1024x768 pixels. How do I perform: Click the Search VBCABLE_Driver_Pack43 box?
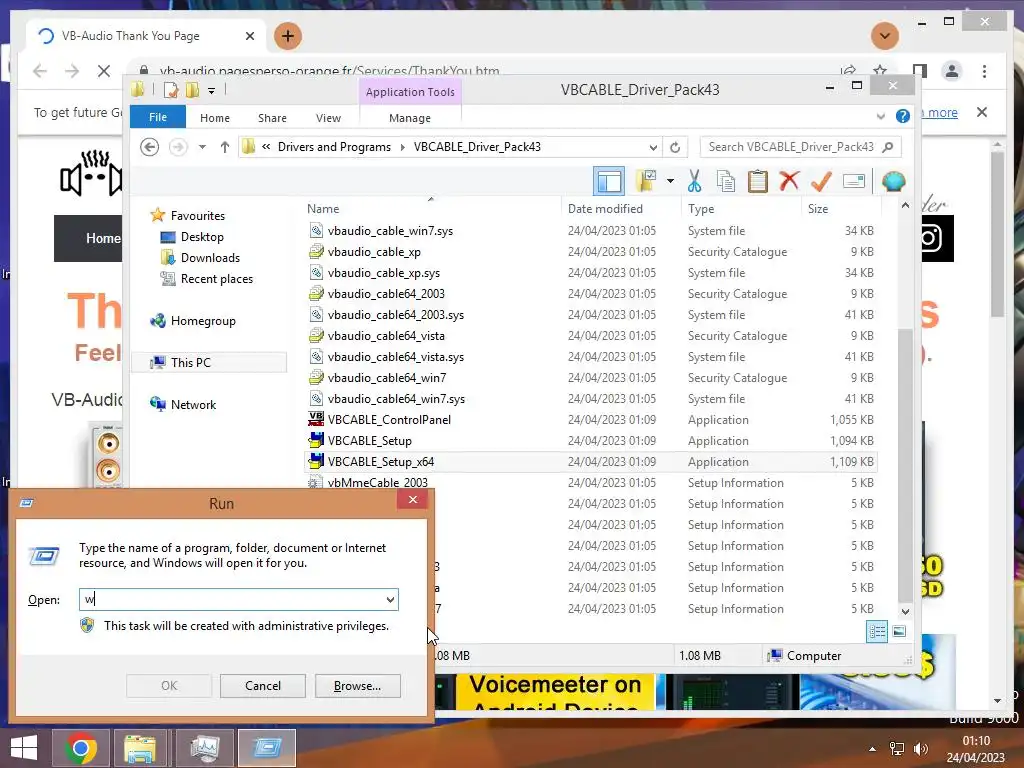(800, 147)
